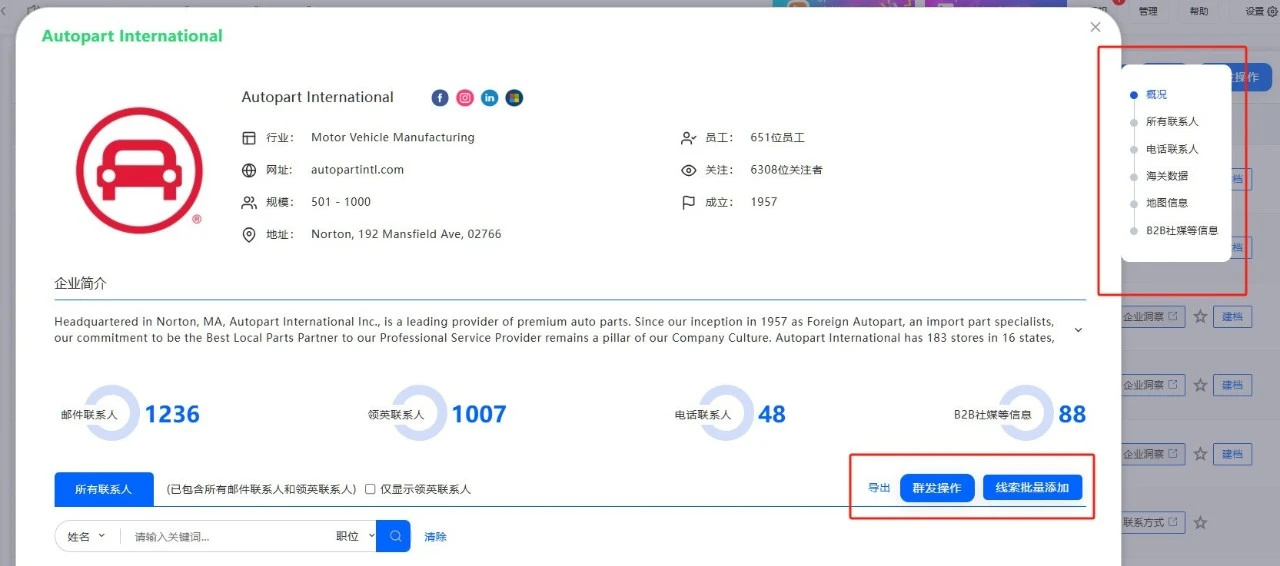Open the 职位 filter dropdown

(x=355, y=537)
